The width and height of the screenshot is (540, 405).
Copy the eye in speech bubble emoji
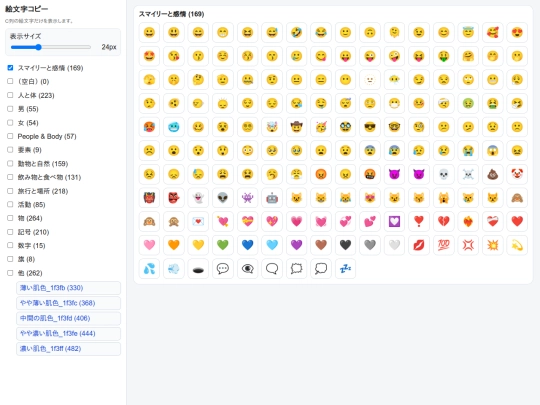(x=247, y=268)
